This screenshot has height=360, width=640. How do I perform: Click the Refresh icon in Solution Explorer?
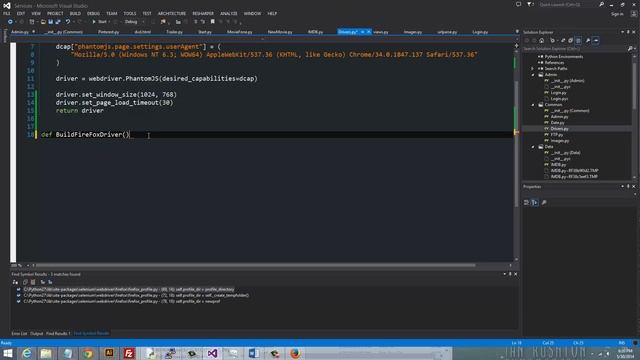pyautogui.click(x=563, y=40)
